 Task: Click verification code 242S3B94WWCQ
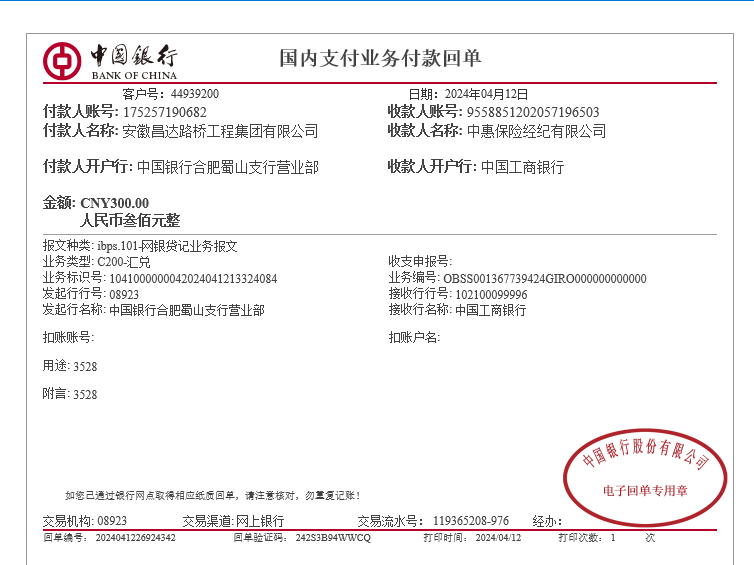click(333, 537)
